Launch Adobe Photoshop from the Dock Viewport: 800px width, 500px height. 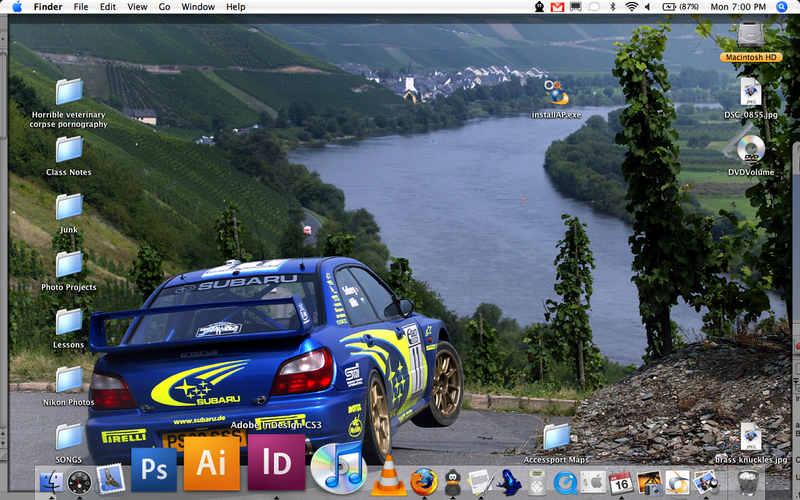(x=154, y=469)
